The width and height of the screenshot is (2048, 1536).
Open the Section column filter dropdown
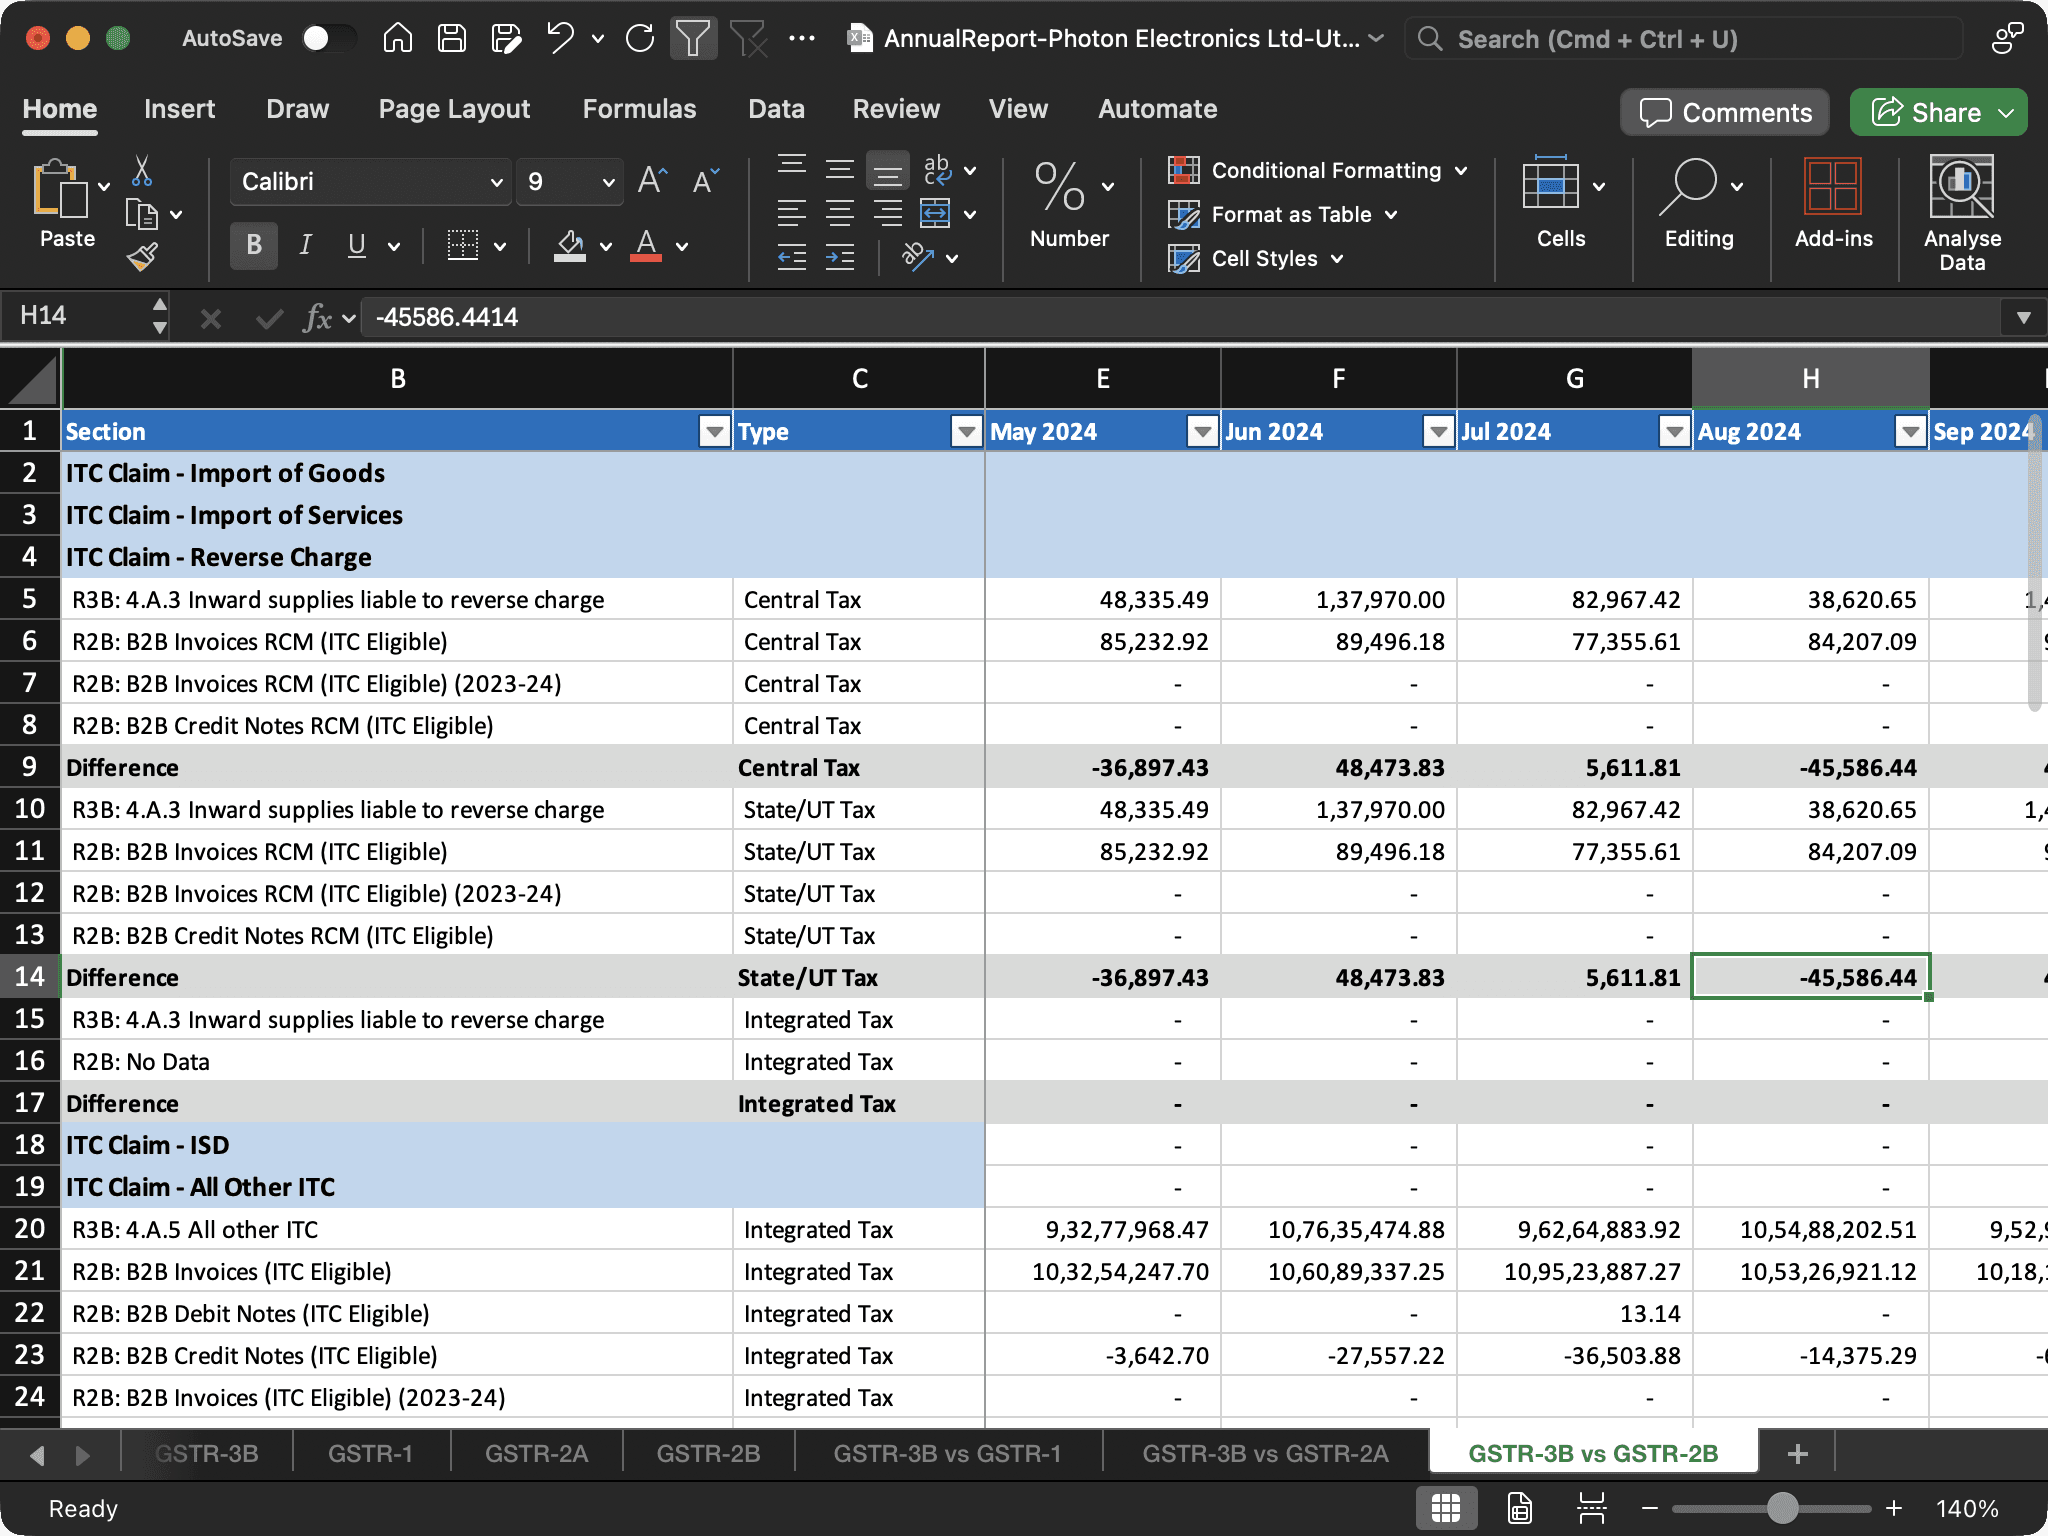[x=714, y=432]
